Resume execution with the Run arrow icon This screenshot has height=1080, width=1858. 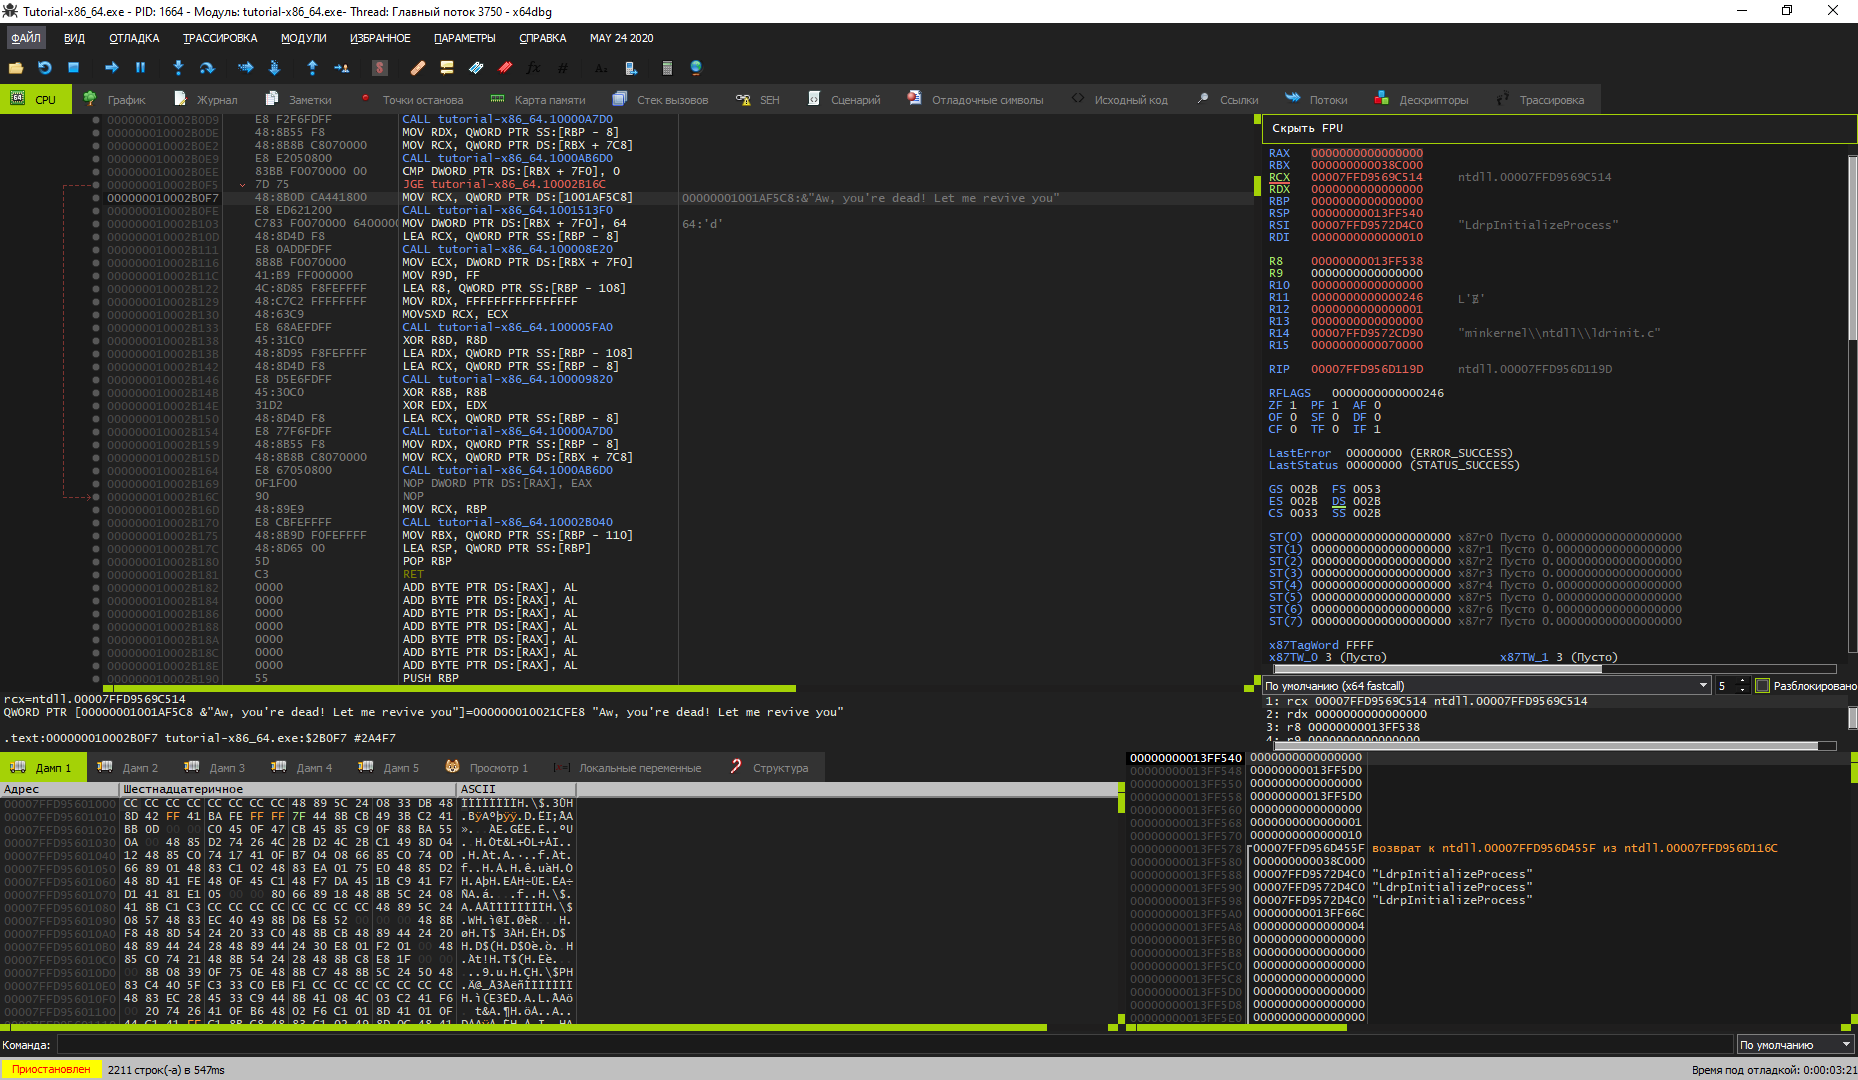click(x=110, y=68)
